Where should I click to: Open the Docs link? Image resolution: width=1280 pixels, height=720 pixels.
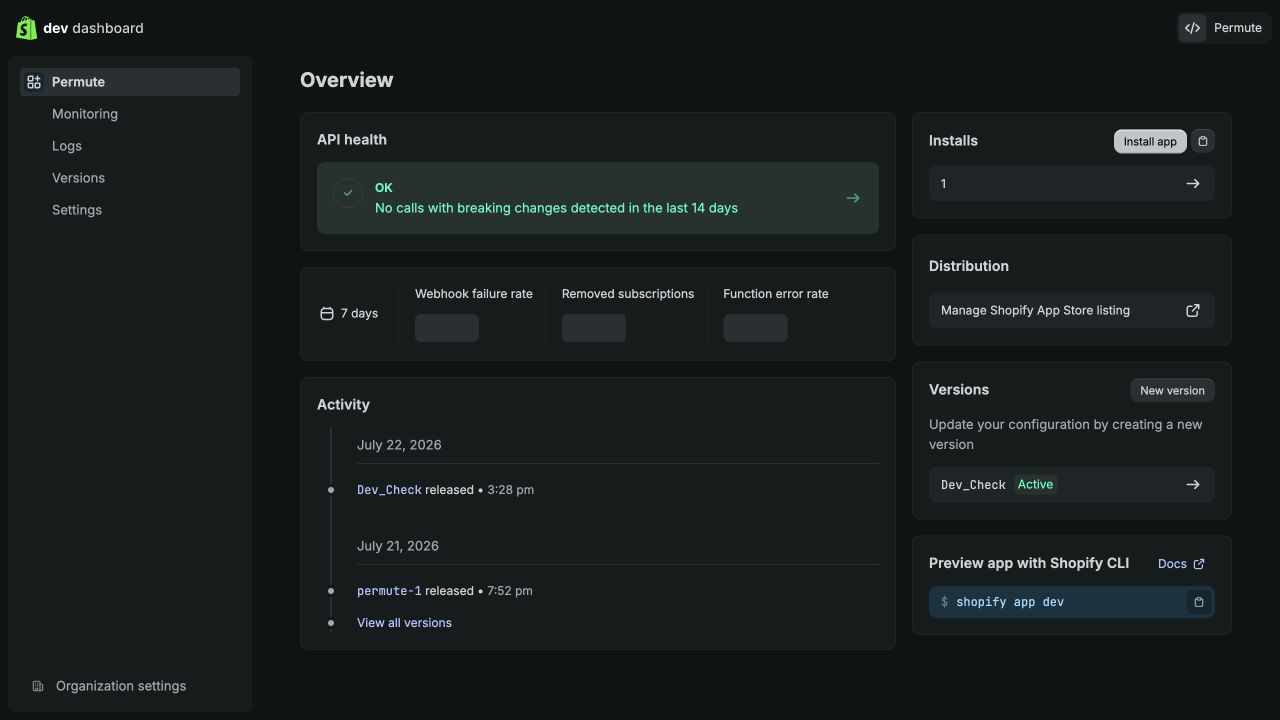tap(1181, 564)
